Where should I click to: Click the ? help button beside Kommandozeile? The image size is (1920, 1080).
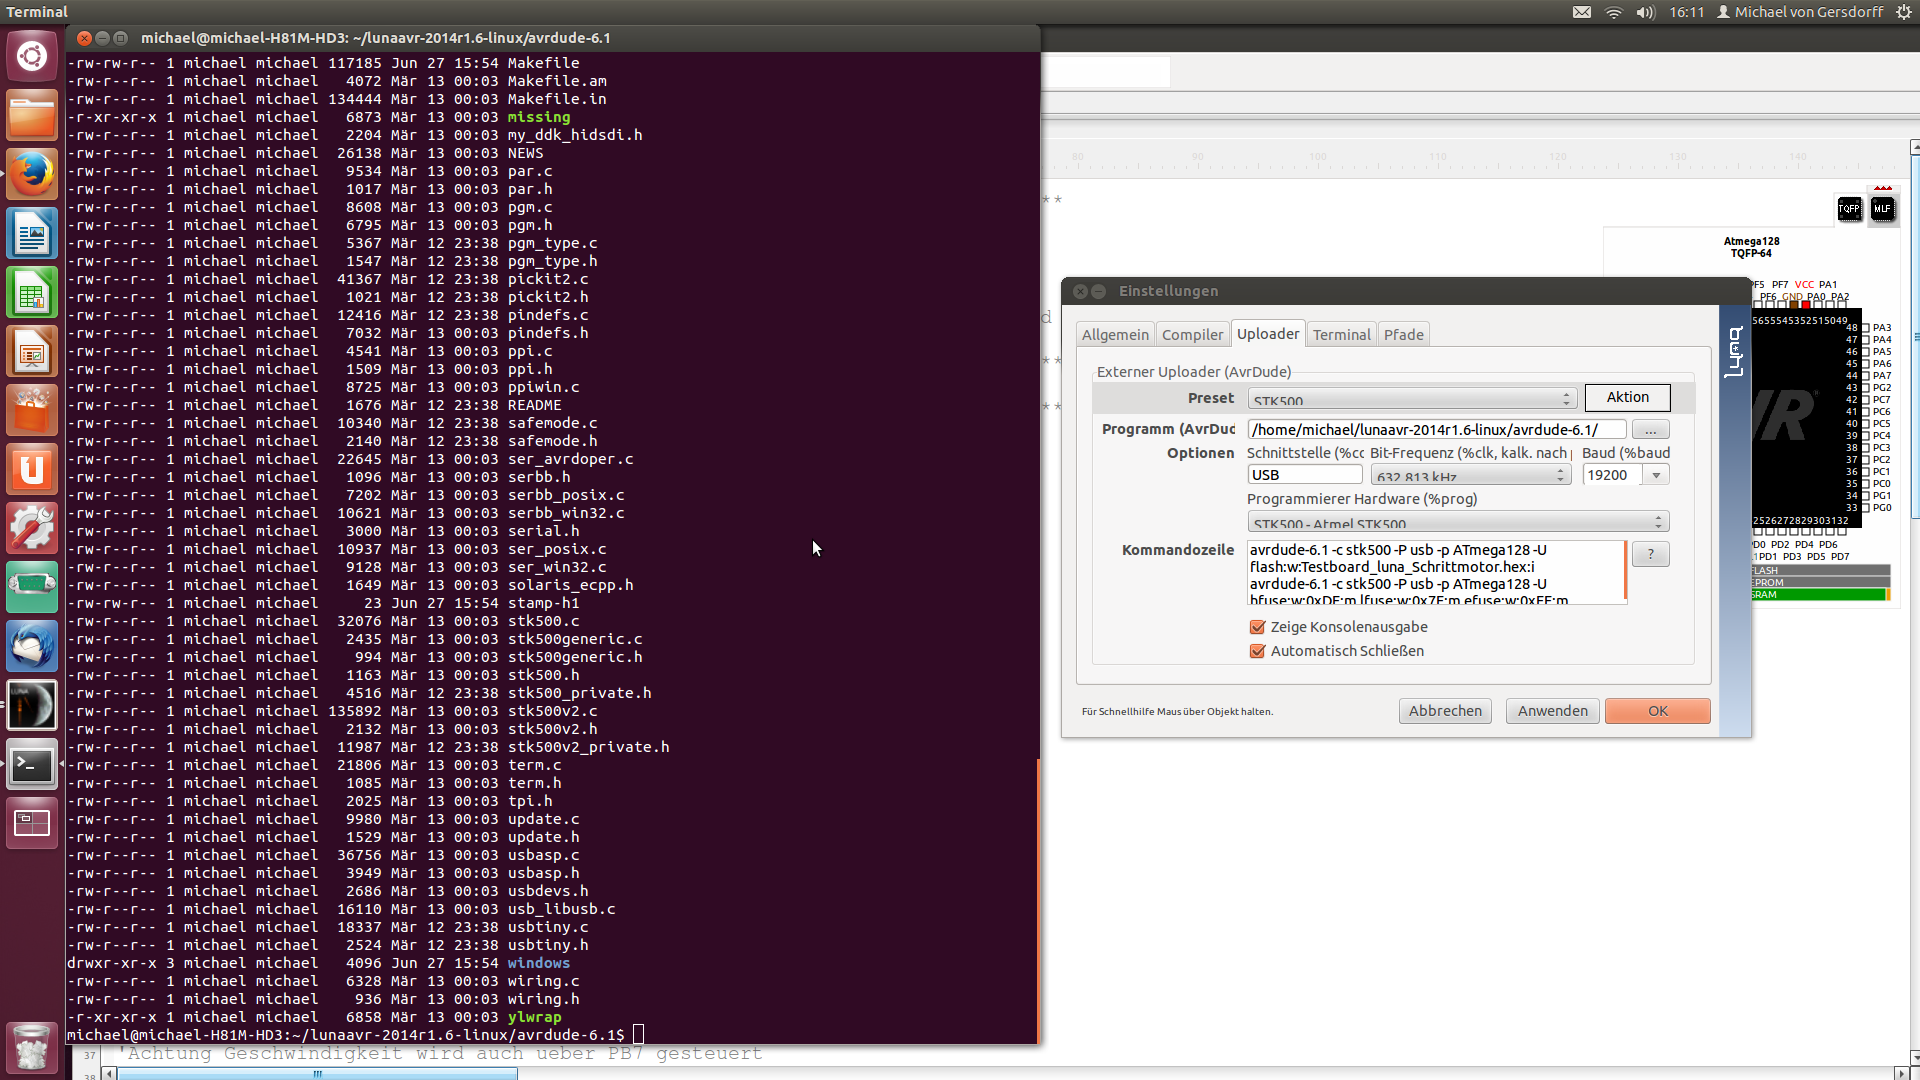[x=1650, y=554]
